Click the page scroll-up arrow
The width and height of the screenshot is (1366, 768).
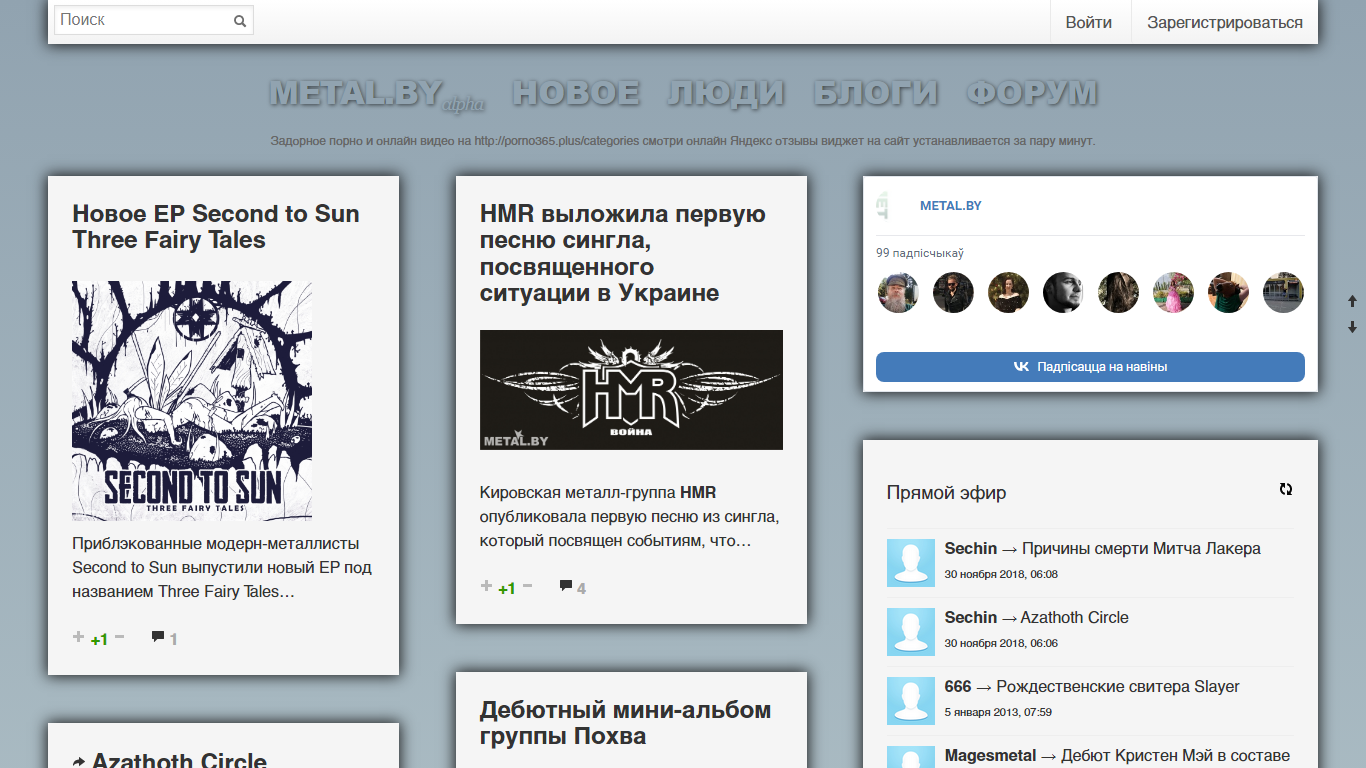pyautogui.click(x=1353, y=301)
